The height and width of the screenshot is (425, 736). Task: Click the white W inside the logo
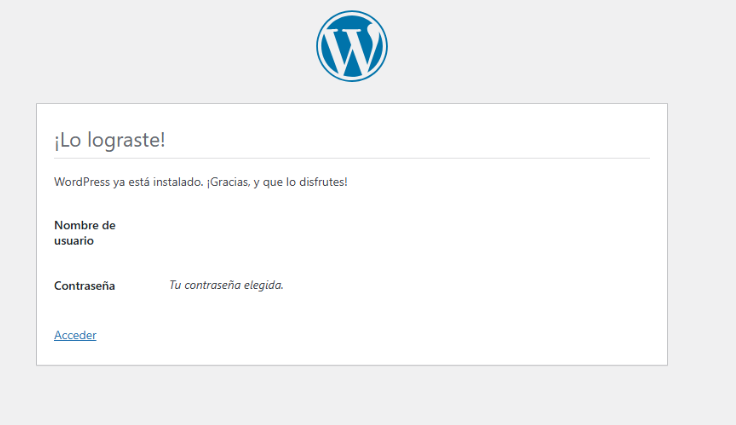[x=352, y=47]
